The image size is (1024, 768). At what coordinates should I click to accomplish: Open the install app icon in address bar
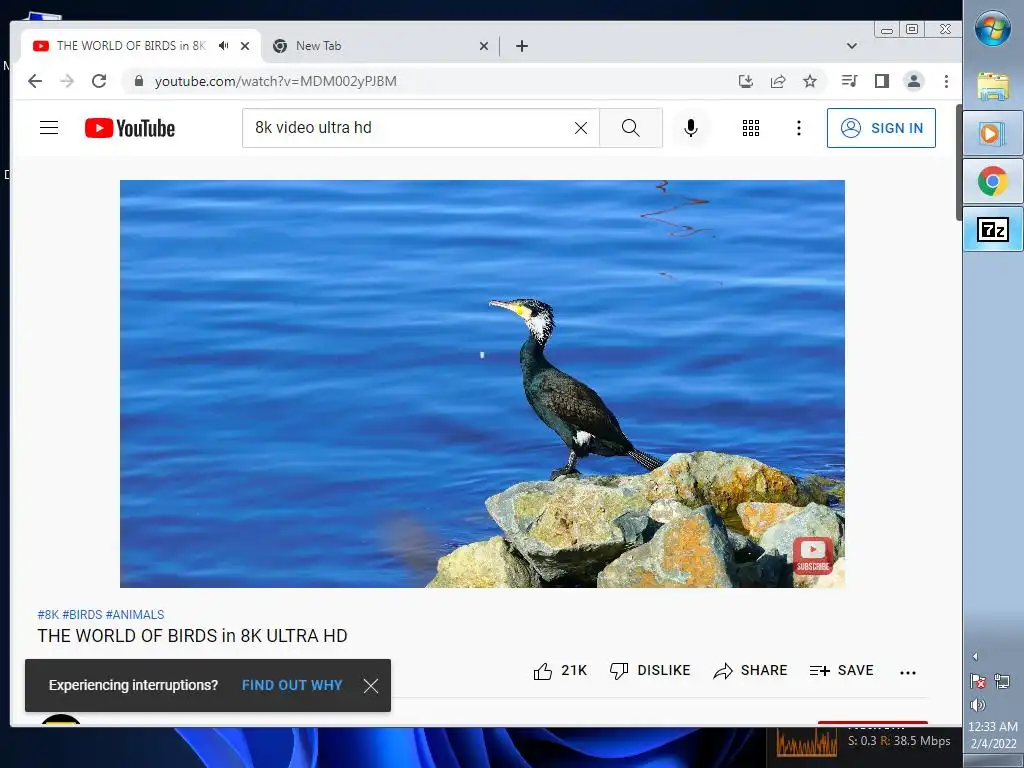745,81
